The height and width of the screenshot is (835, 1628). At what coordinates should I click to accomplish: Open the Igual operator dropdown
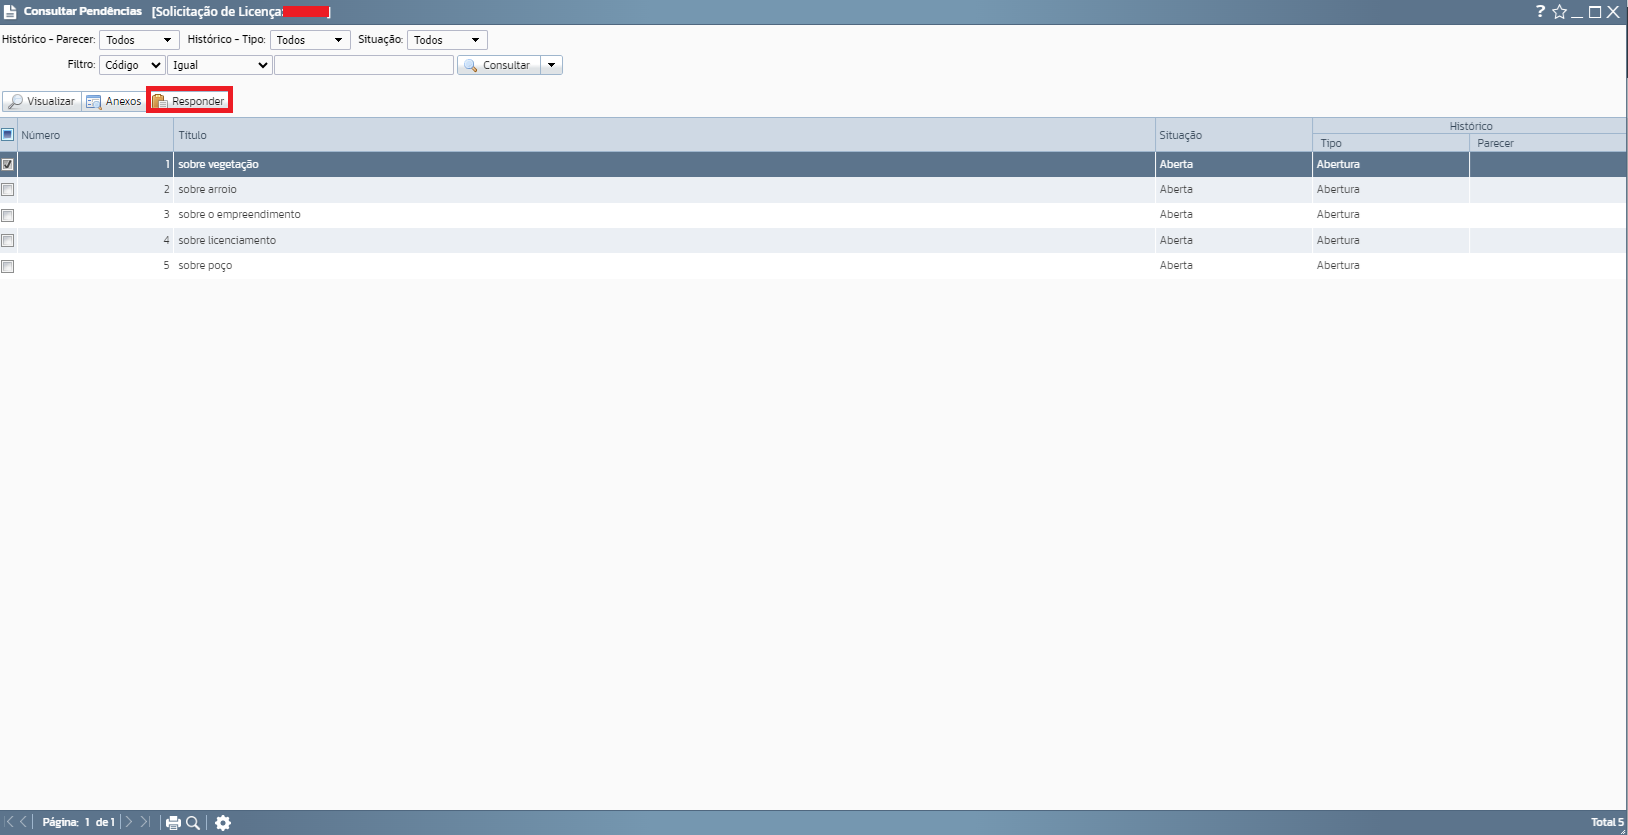pos(219,65)
